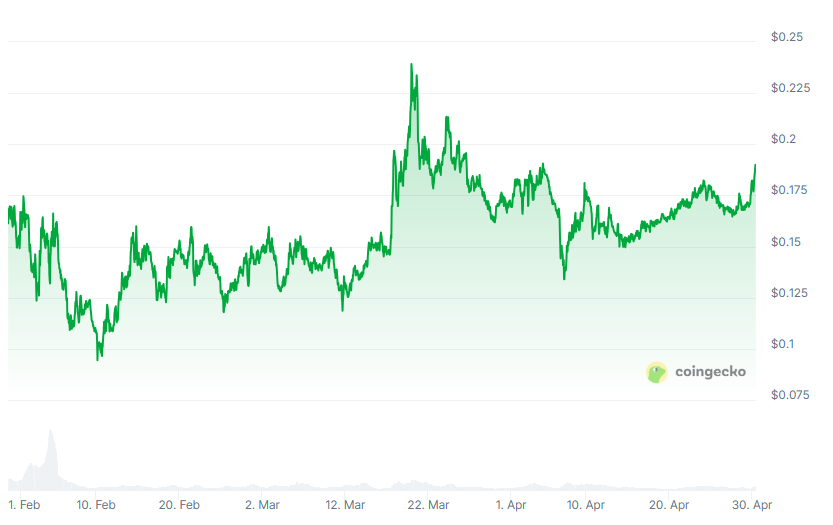Click the lowest price dip near 10. Feb

pyautogui.click(x=97, y=358)
